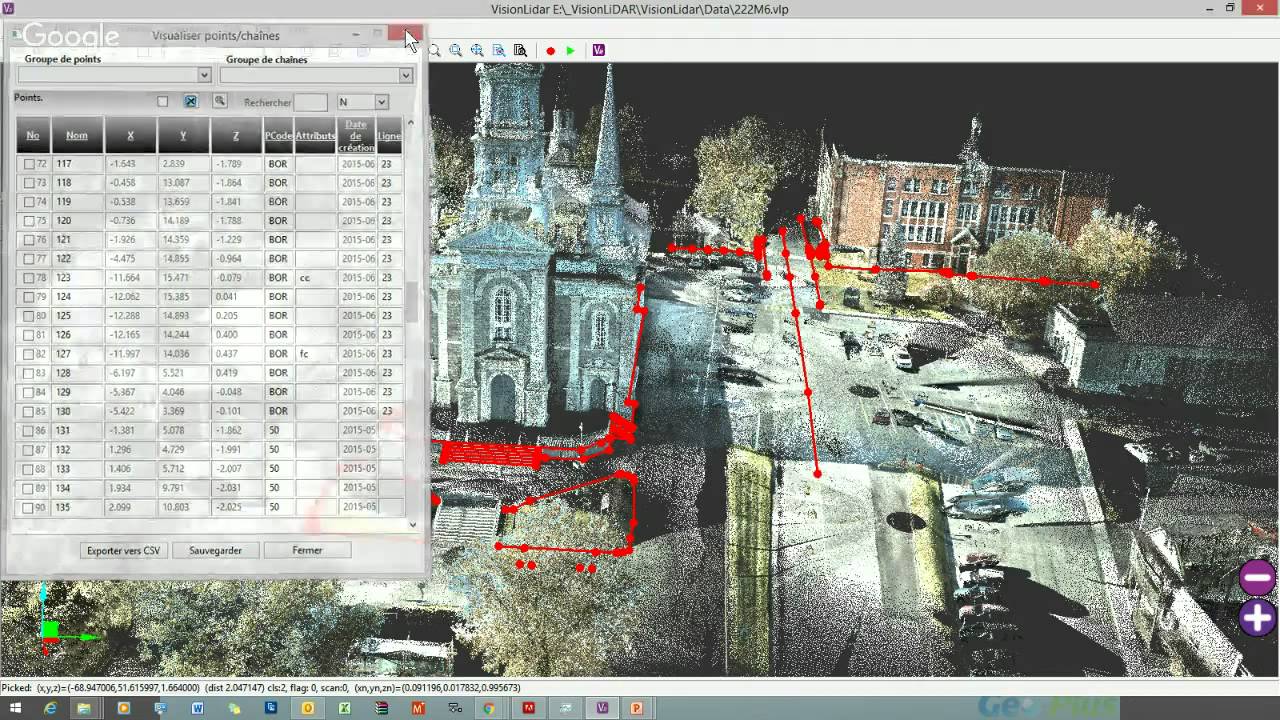
Task: Click the Picked coordinates status bar text
Action: pos(260,688)
